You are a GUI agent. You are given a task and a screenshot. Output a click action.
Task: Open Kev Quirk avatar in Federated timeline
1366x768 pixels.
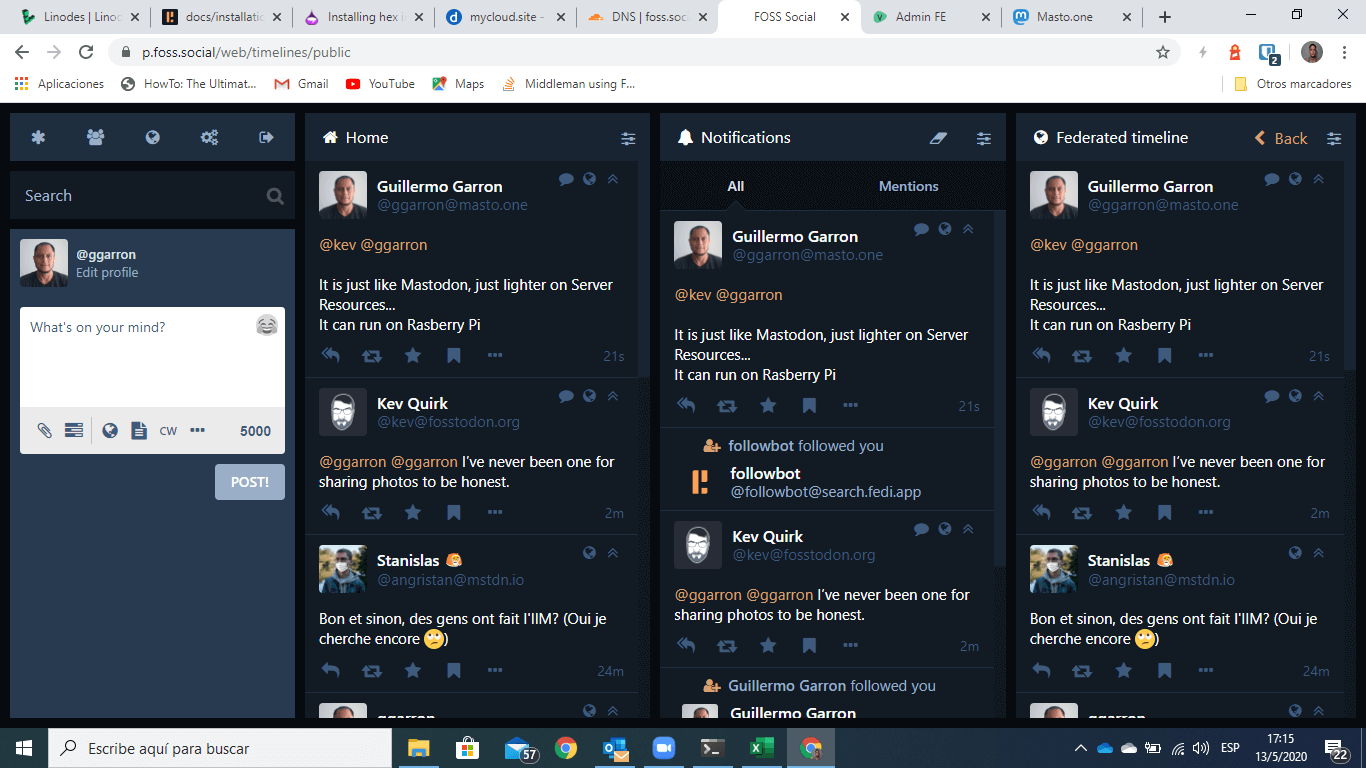coord(1054,412)
